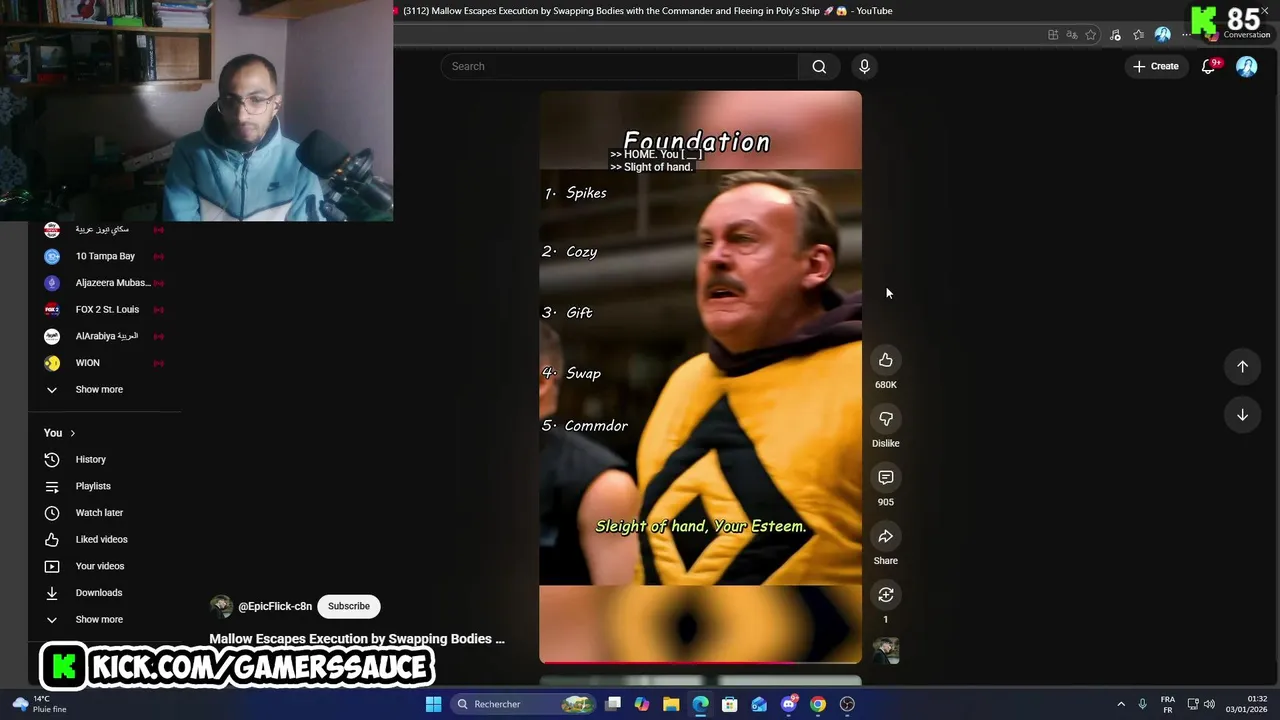
Task: Expand the You section chevron
Action: tap(72, 433)
